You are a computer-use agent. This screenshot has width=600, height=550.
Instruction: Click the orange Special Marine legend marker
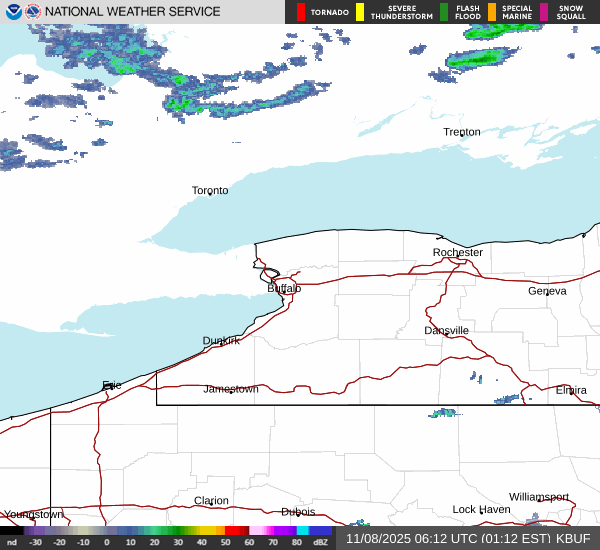[492, 12]
